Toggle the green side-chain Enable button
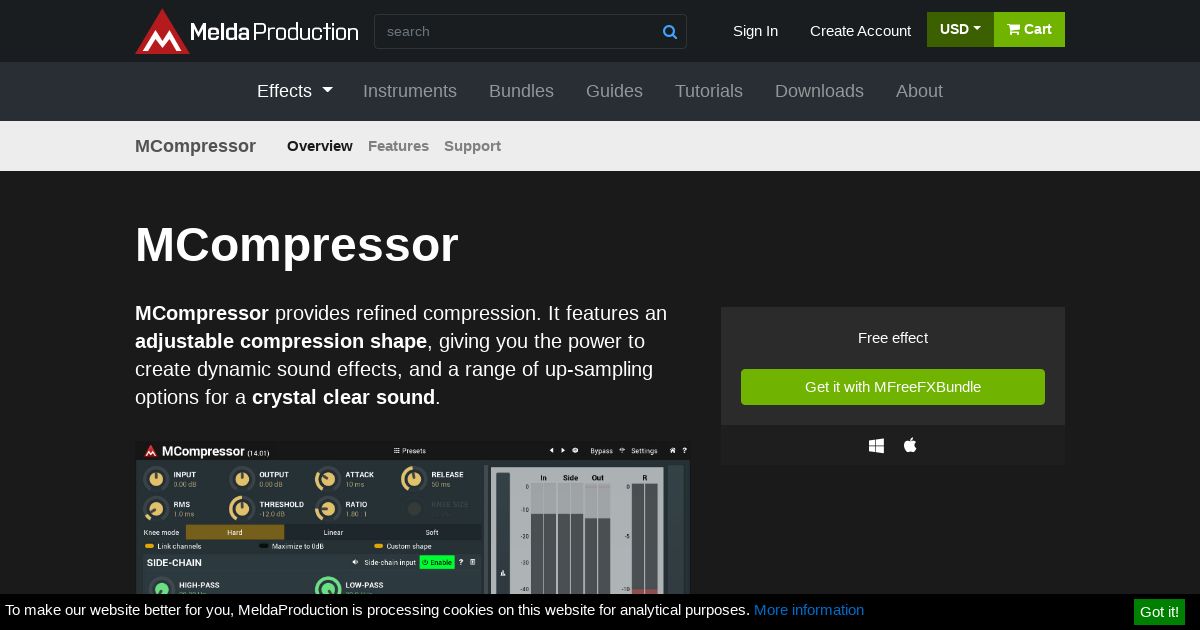Screen dimensions: 1200x630 [x=437, y=562]
